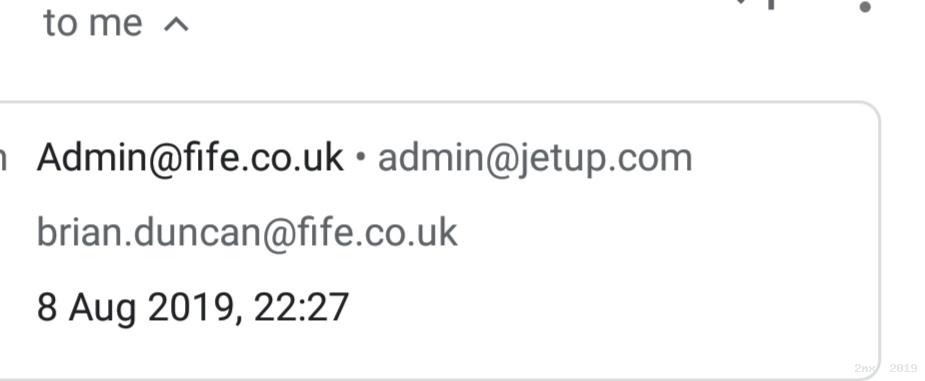Tap the date 8 Aug 2019, 22:27
Screen dimensions: 925x381
click(192, 307)
